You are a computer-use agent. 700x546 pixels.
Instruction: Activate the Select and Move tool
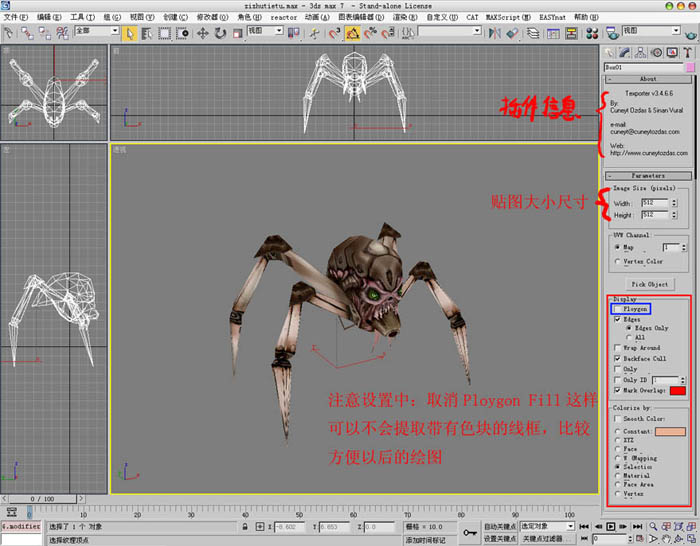click(x=203, y=33)
